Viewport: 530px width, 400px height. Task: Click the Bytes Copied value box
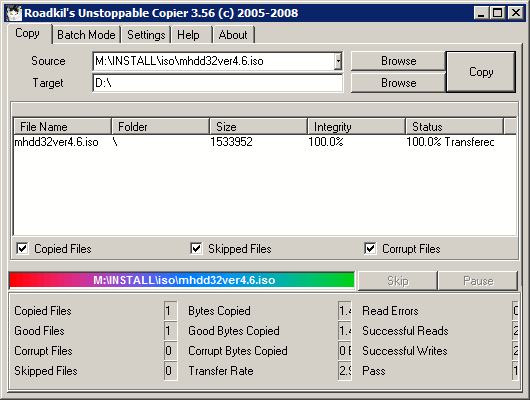pos(345,311)
